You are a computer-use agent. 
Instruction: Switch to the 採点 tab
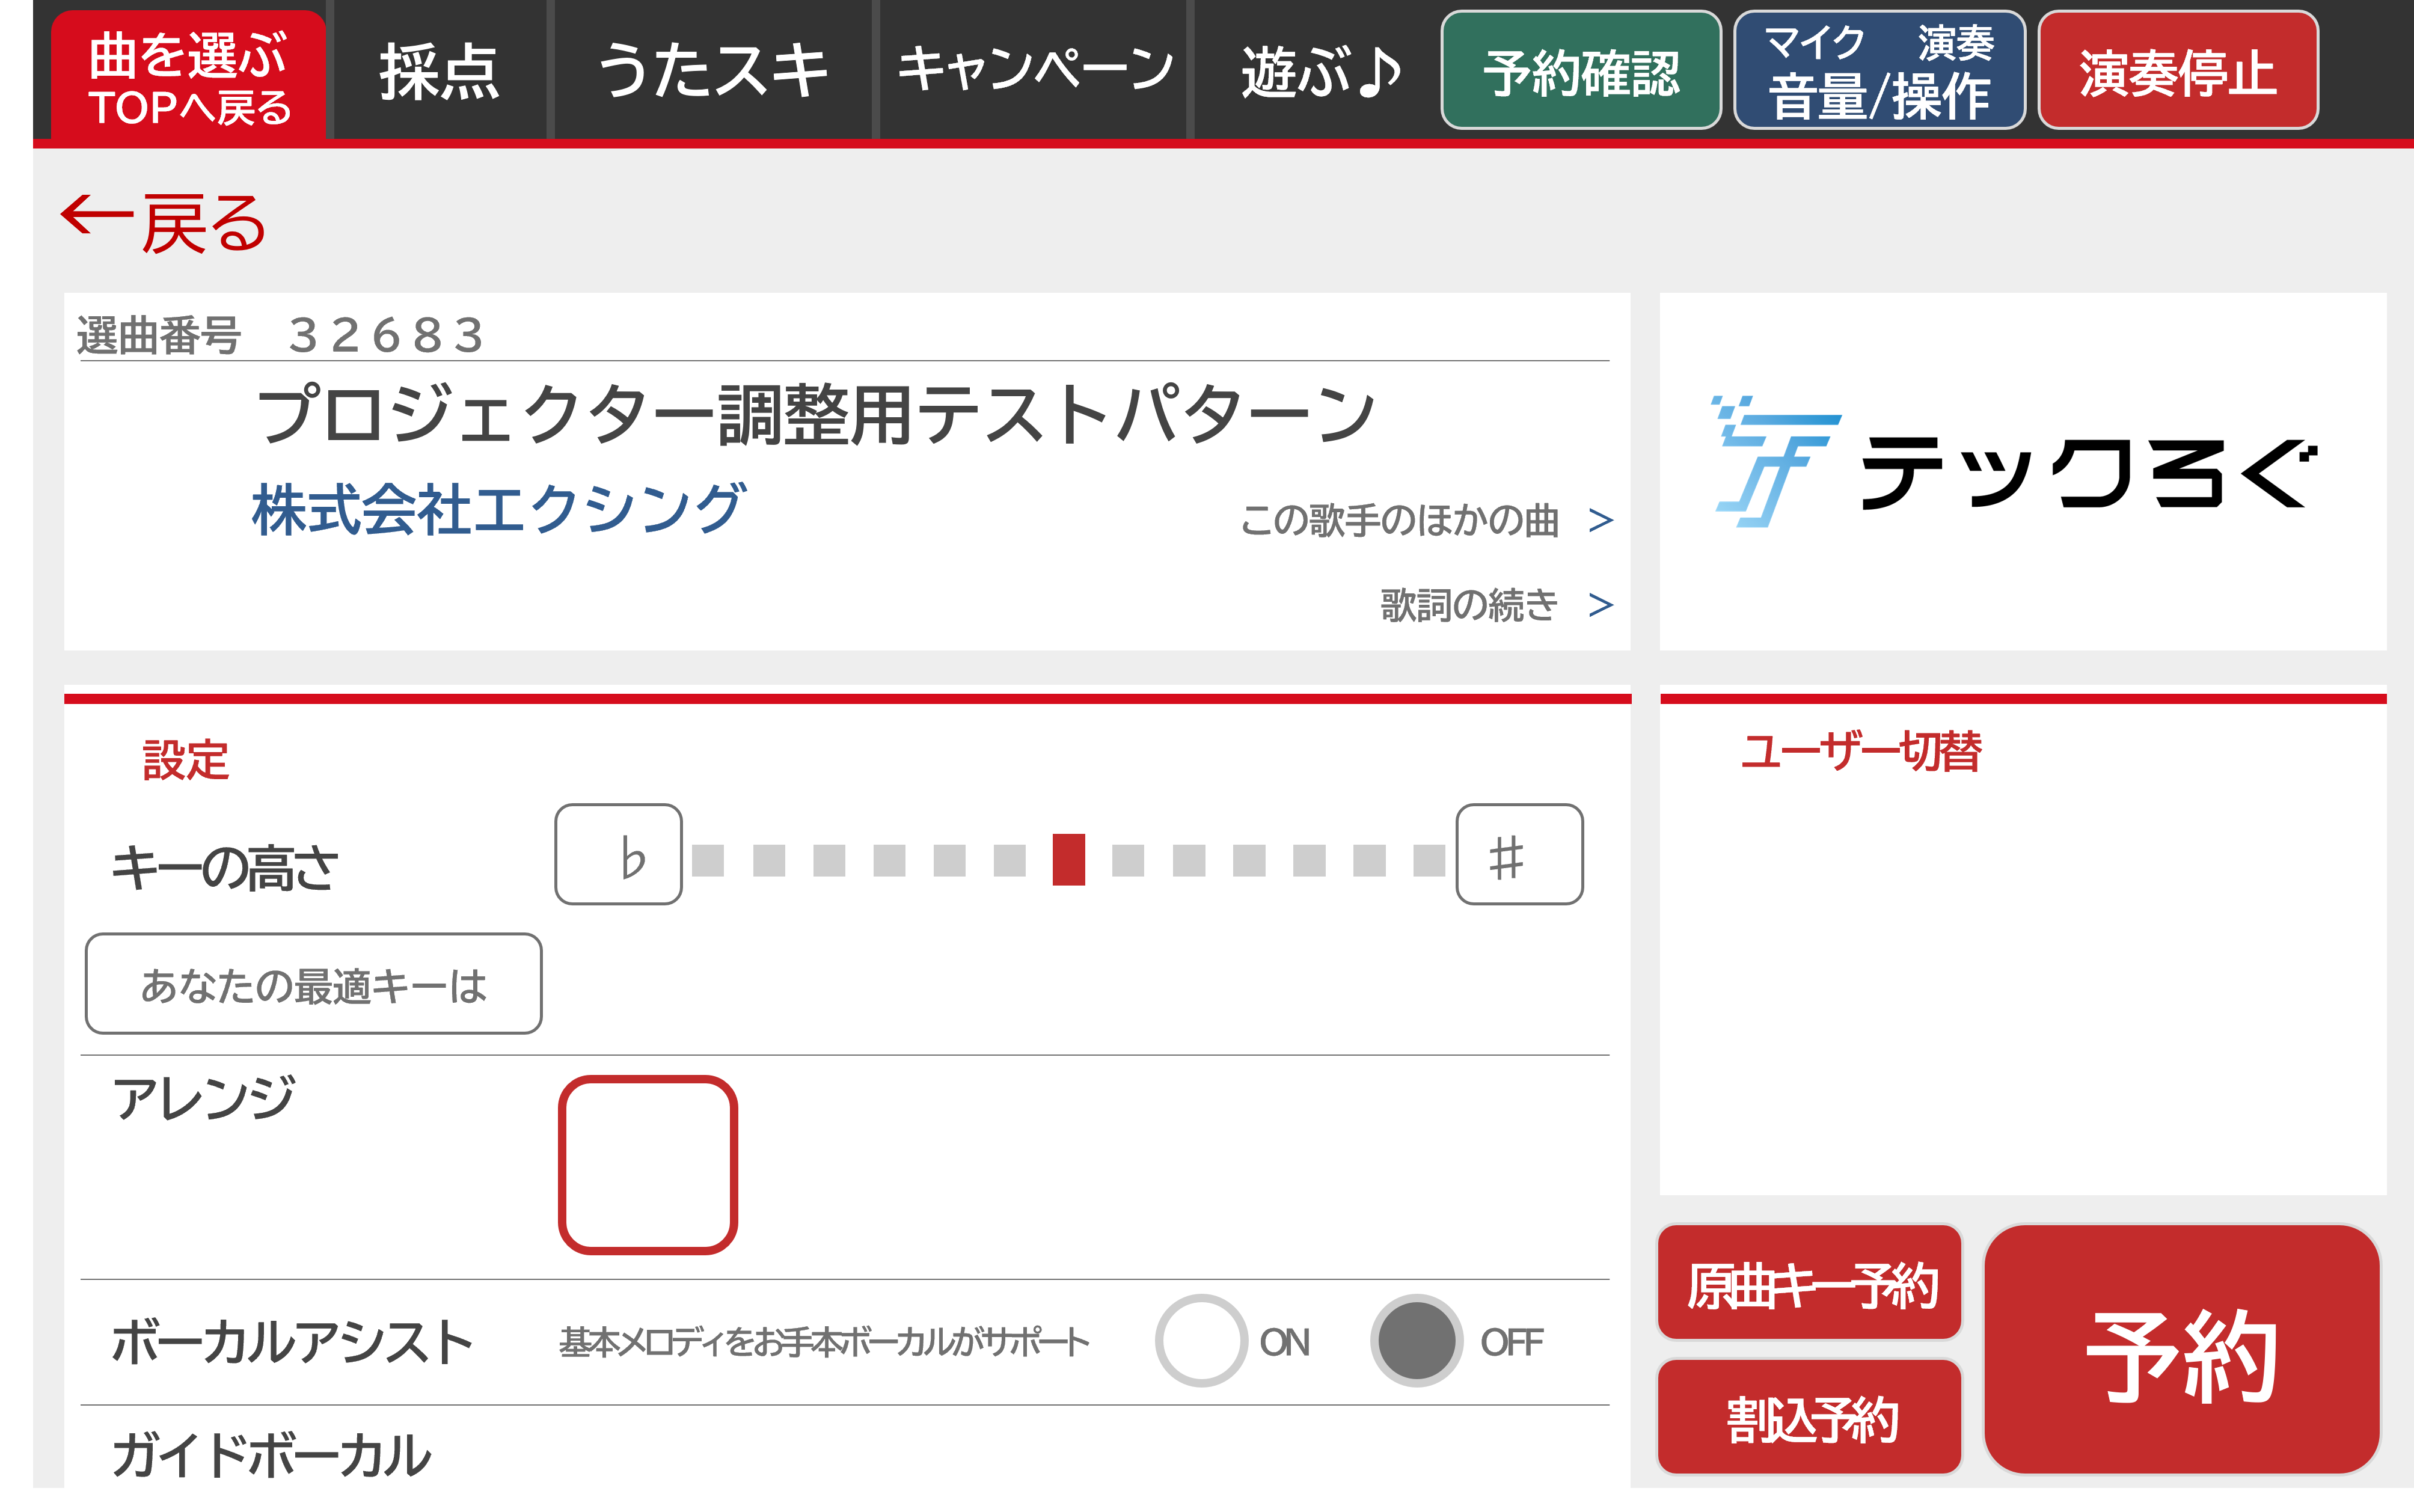(x=439, y=70)
